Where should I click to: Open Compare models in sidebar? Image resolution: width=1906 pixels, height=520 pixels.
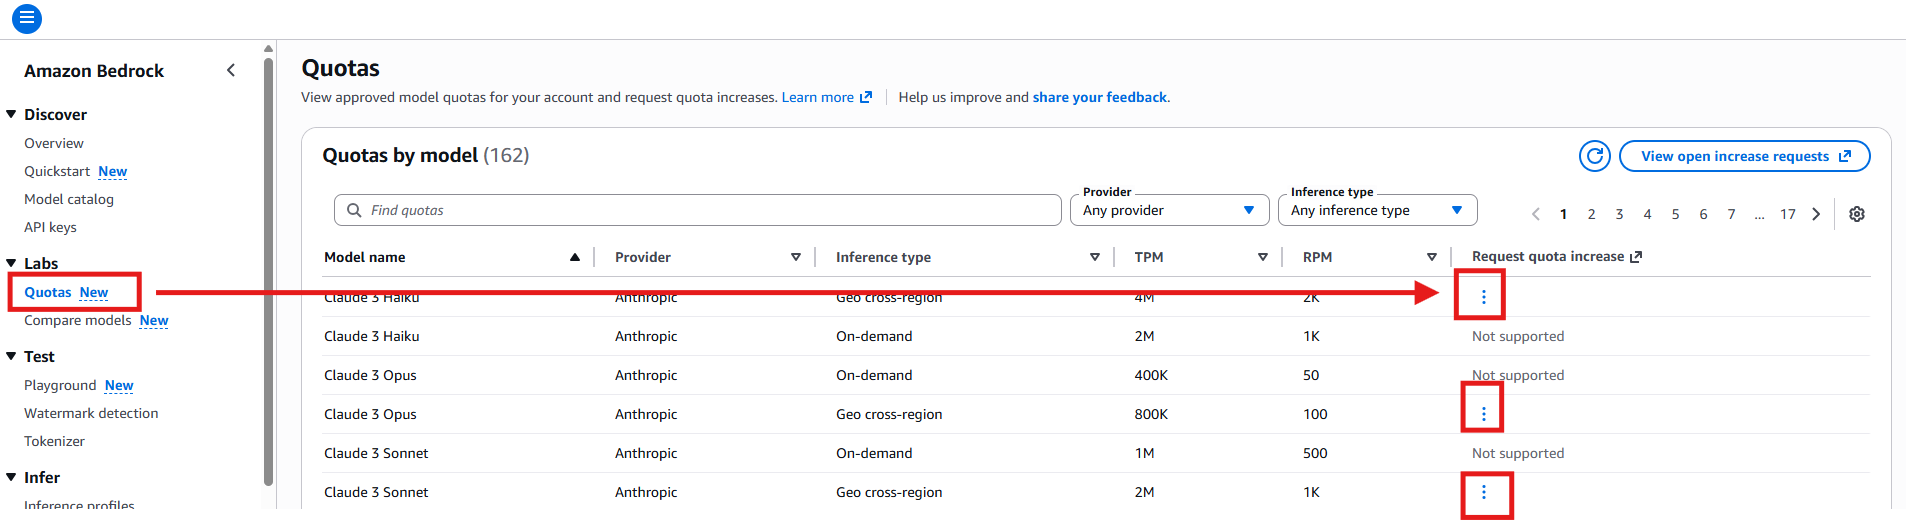[78, 320]
